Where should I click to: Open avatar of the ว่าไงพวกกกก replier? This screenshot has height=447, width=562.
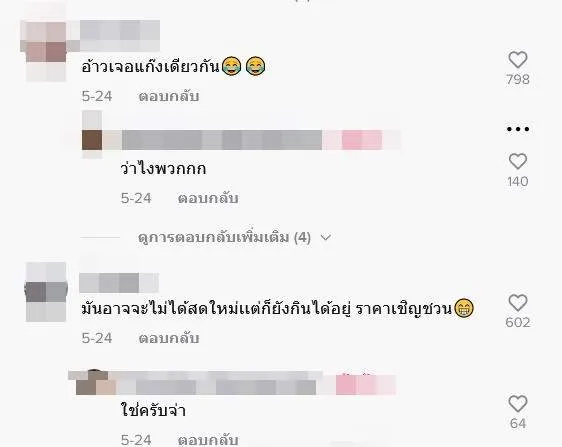click(x=92, y=134)
